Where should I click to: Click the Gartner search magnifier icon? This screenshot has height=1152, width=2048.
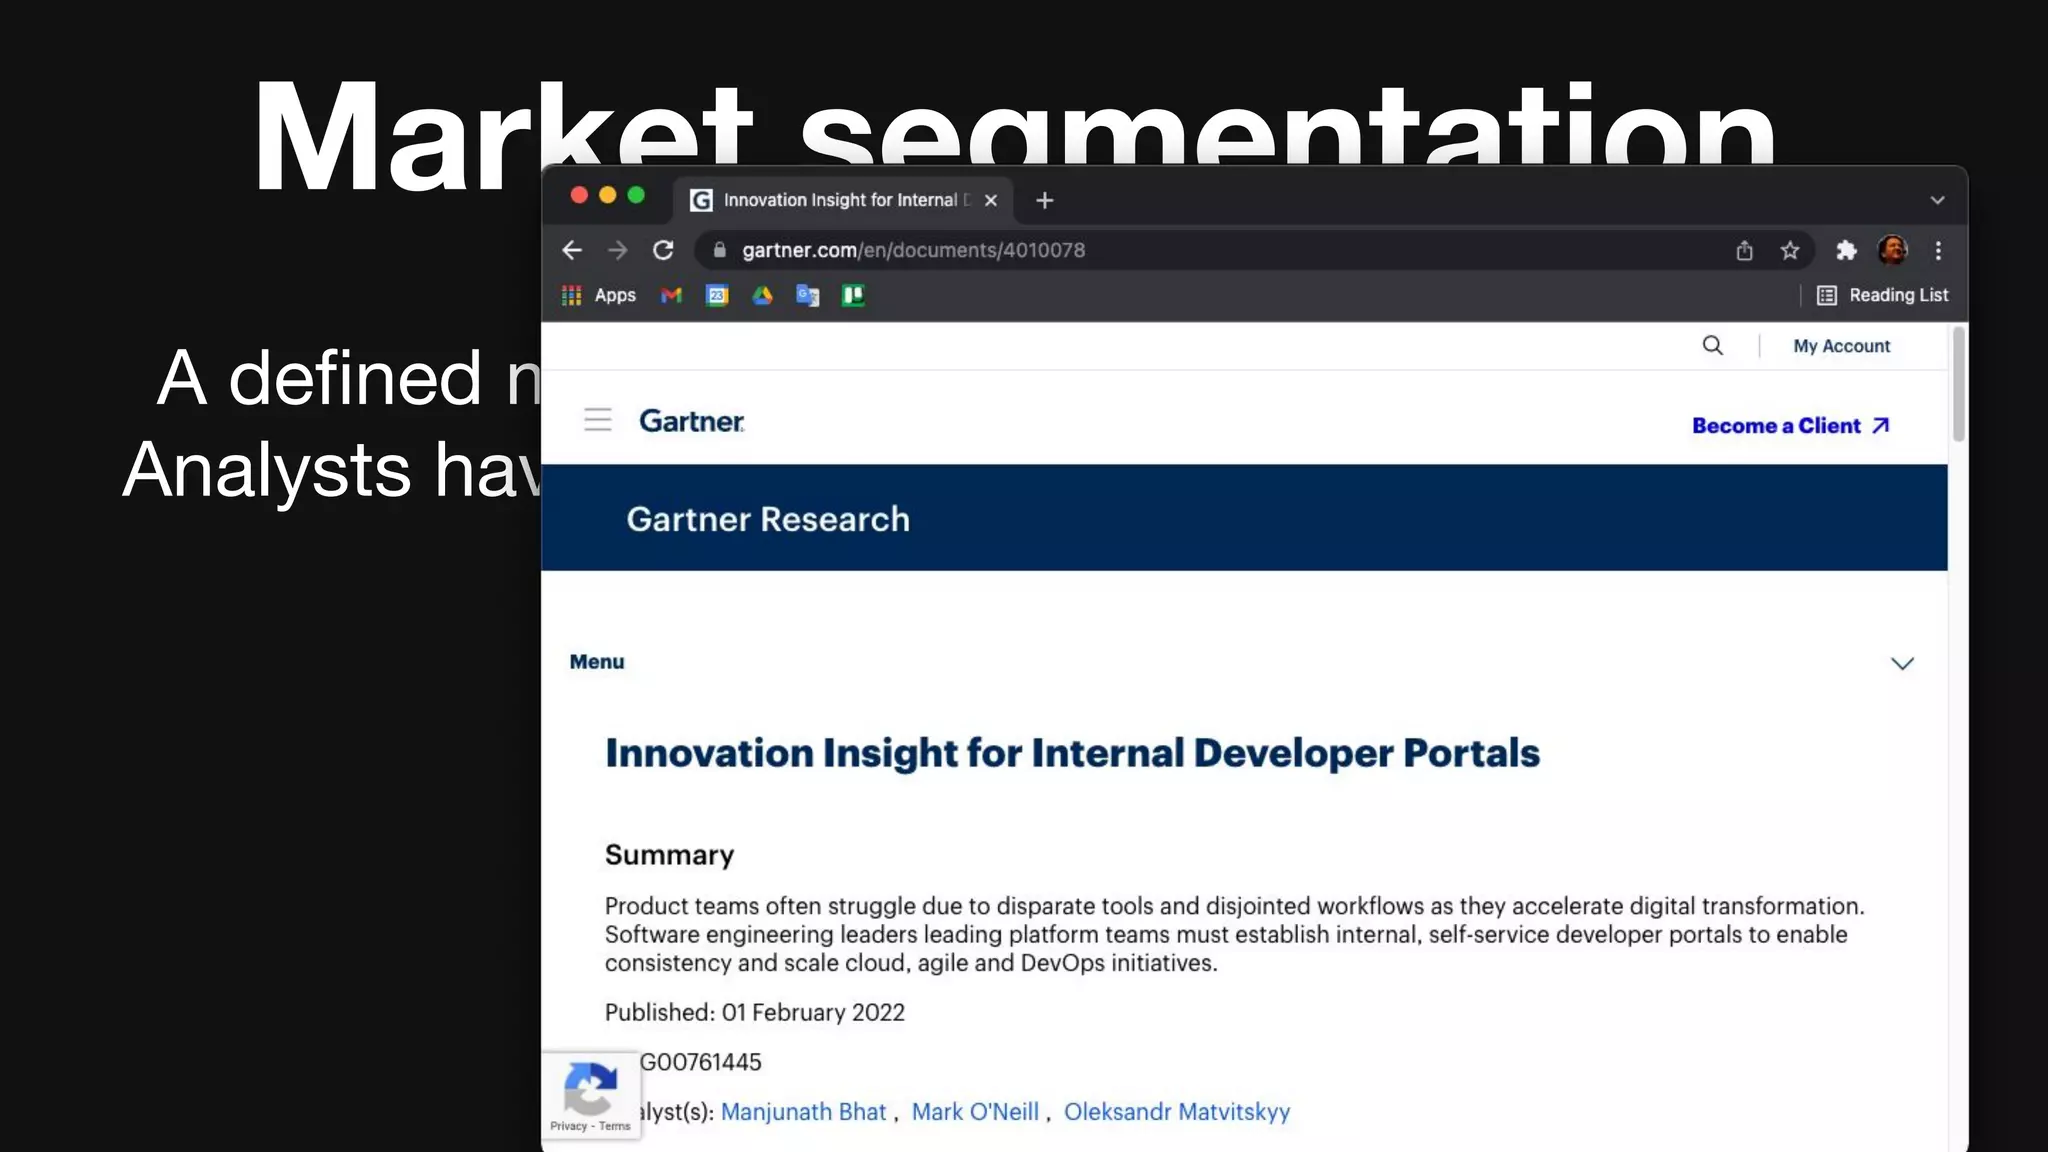coord(1713,345)
